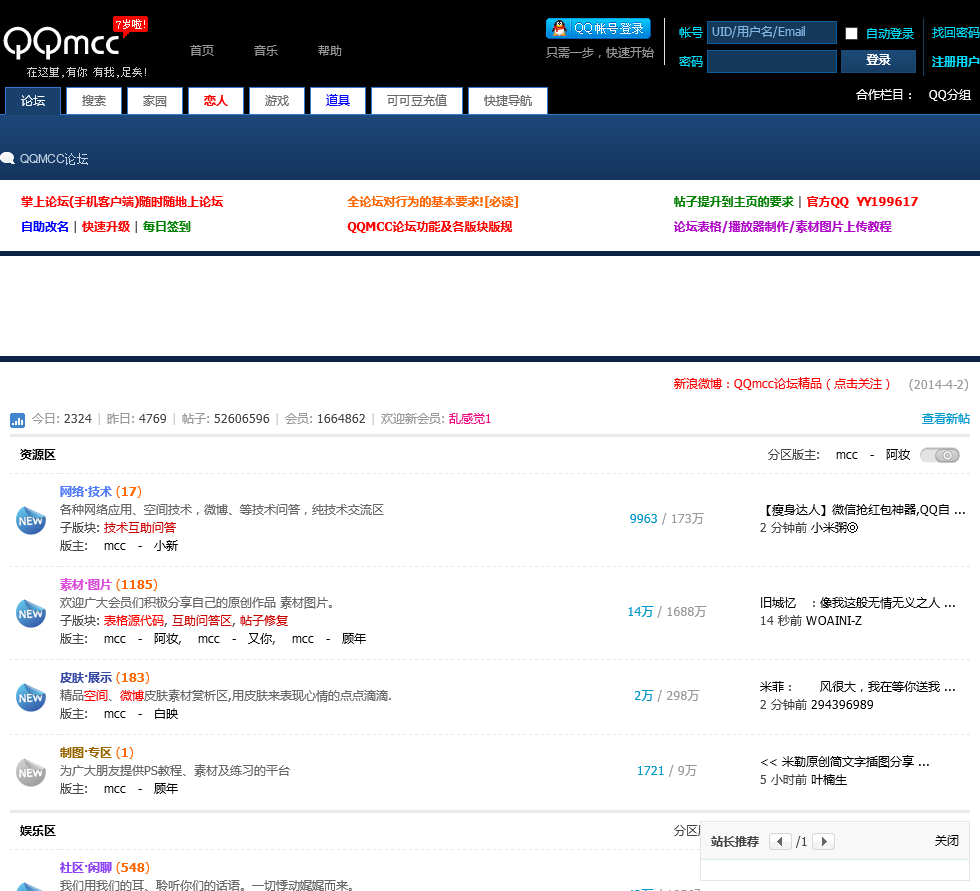
Task: Click 帮助 in top menu
Action: pyautogui.click(x=329, y=51)
